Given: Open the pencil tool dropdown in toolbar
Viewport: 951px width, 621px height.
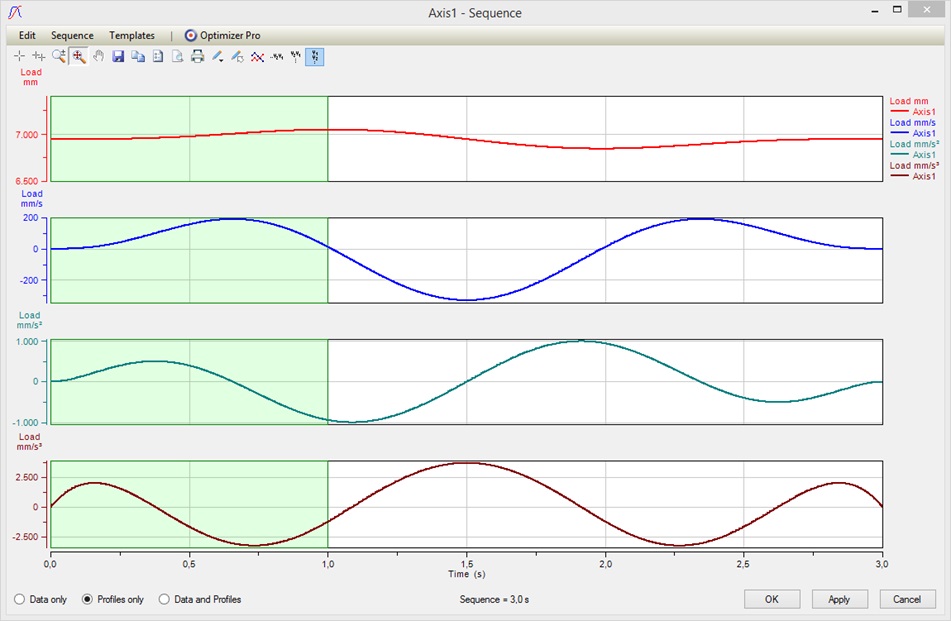Looking at the screenshot, I should tap(218, 57).
